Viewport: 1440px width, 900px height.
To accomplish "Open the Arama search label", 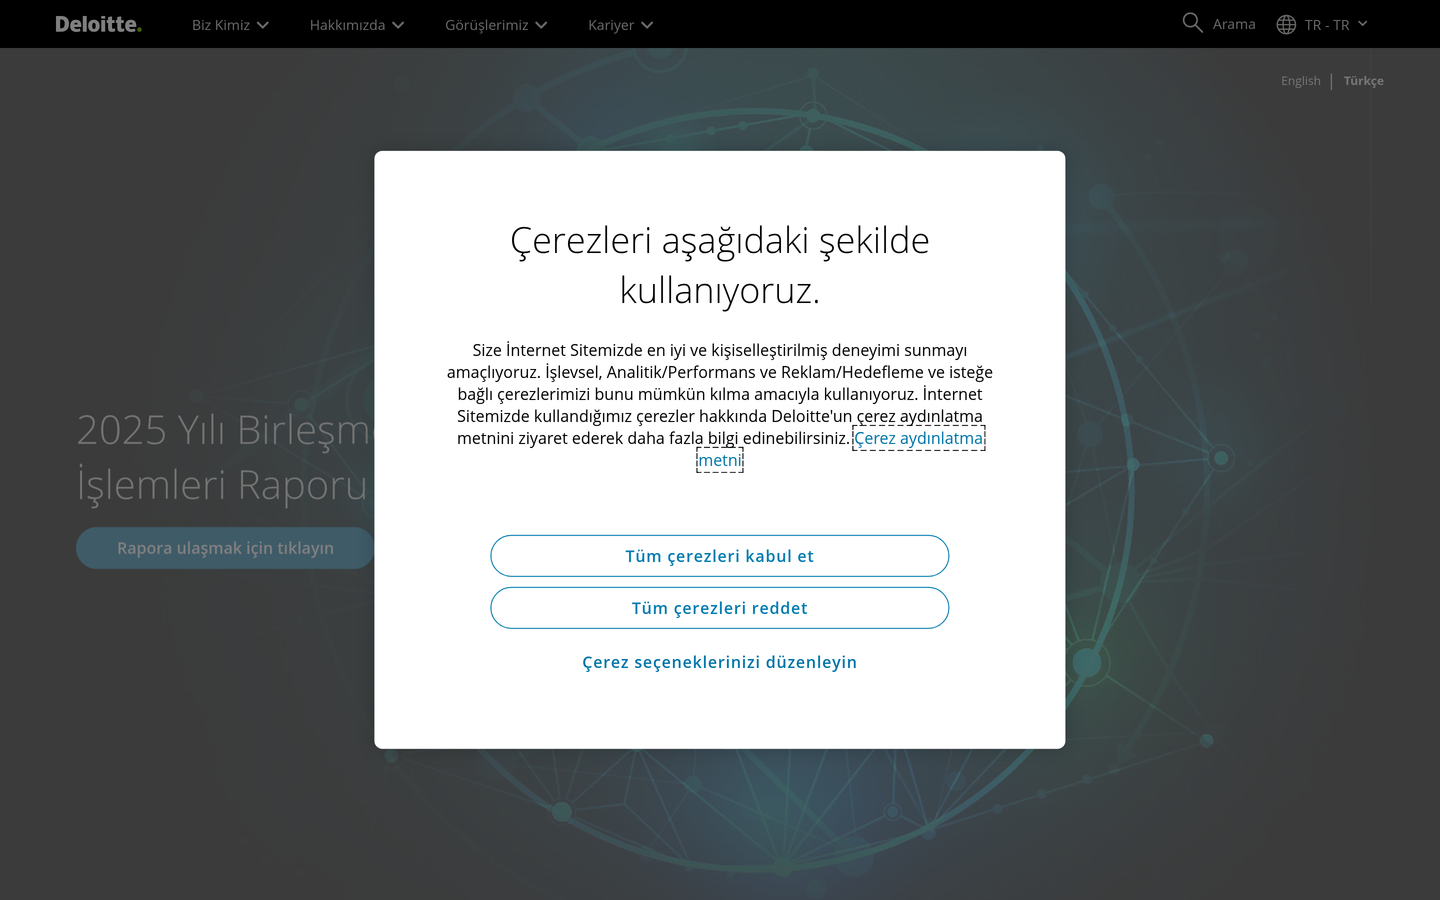I will click(x=1234, y=24).
